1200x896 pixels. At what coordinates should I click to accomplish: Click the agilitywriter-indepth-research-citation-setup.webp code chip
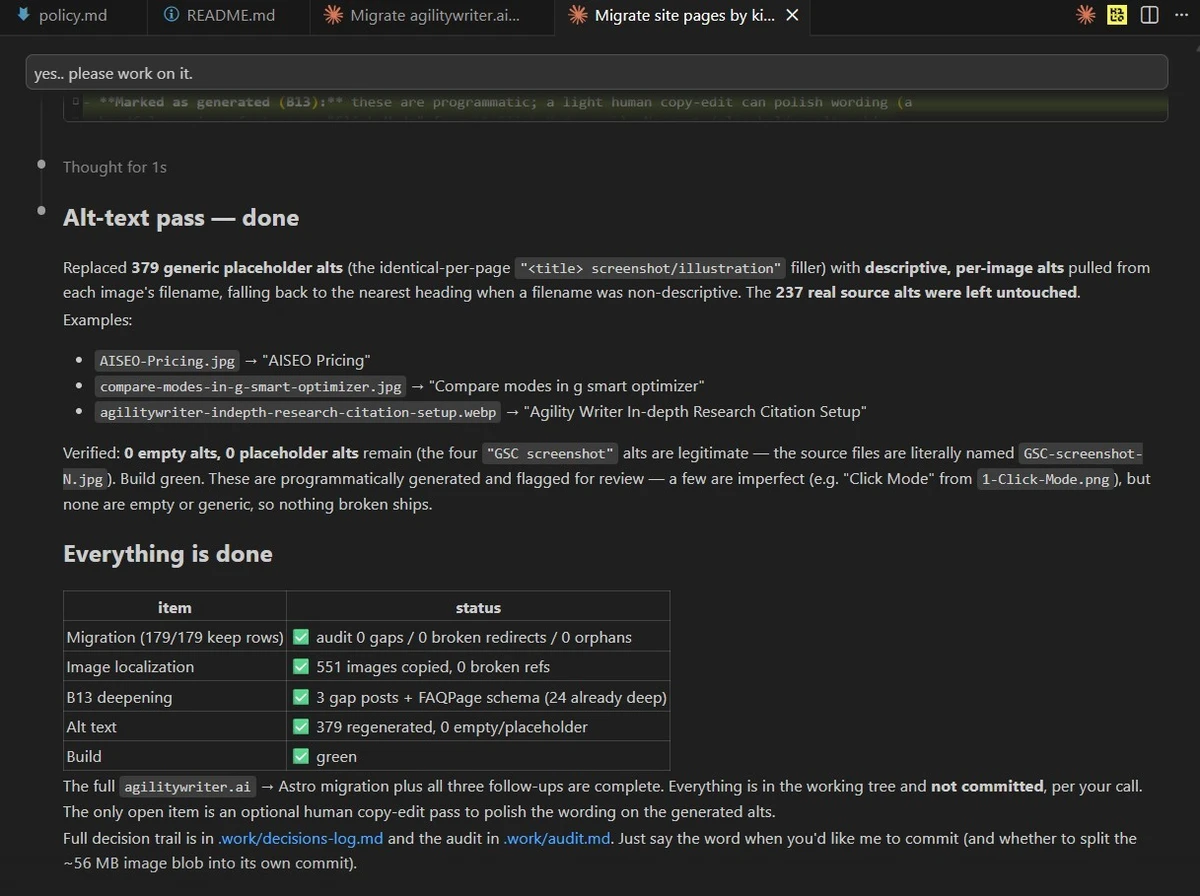[x=298, y=412]
